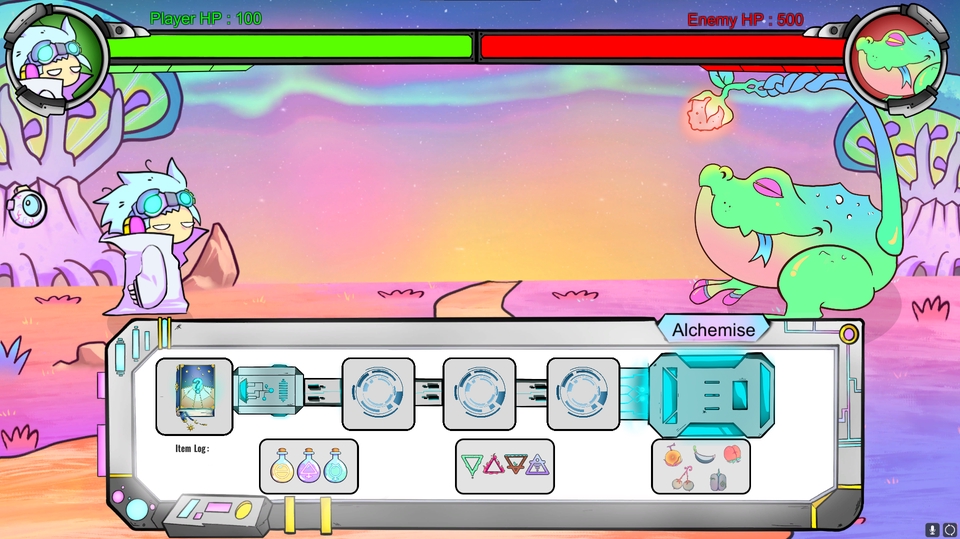
Task: Click the Player HP : 100 label
Action: pyautogui.click(x=206, y=18)
